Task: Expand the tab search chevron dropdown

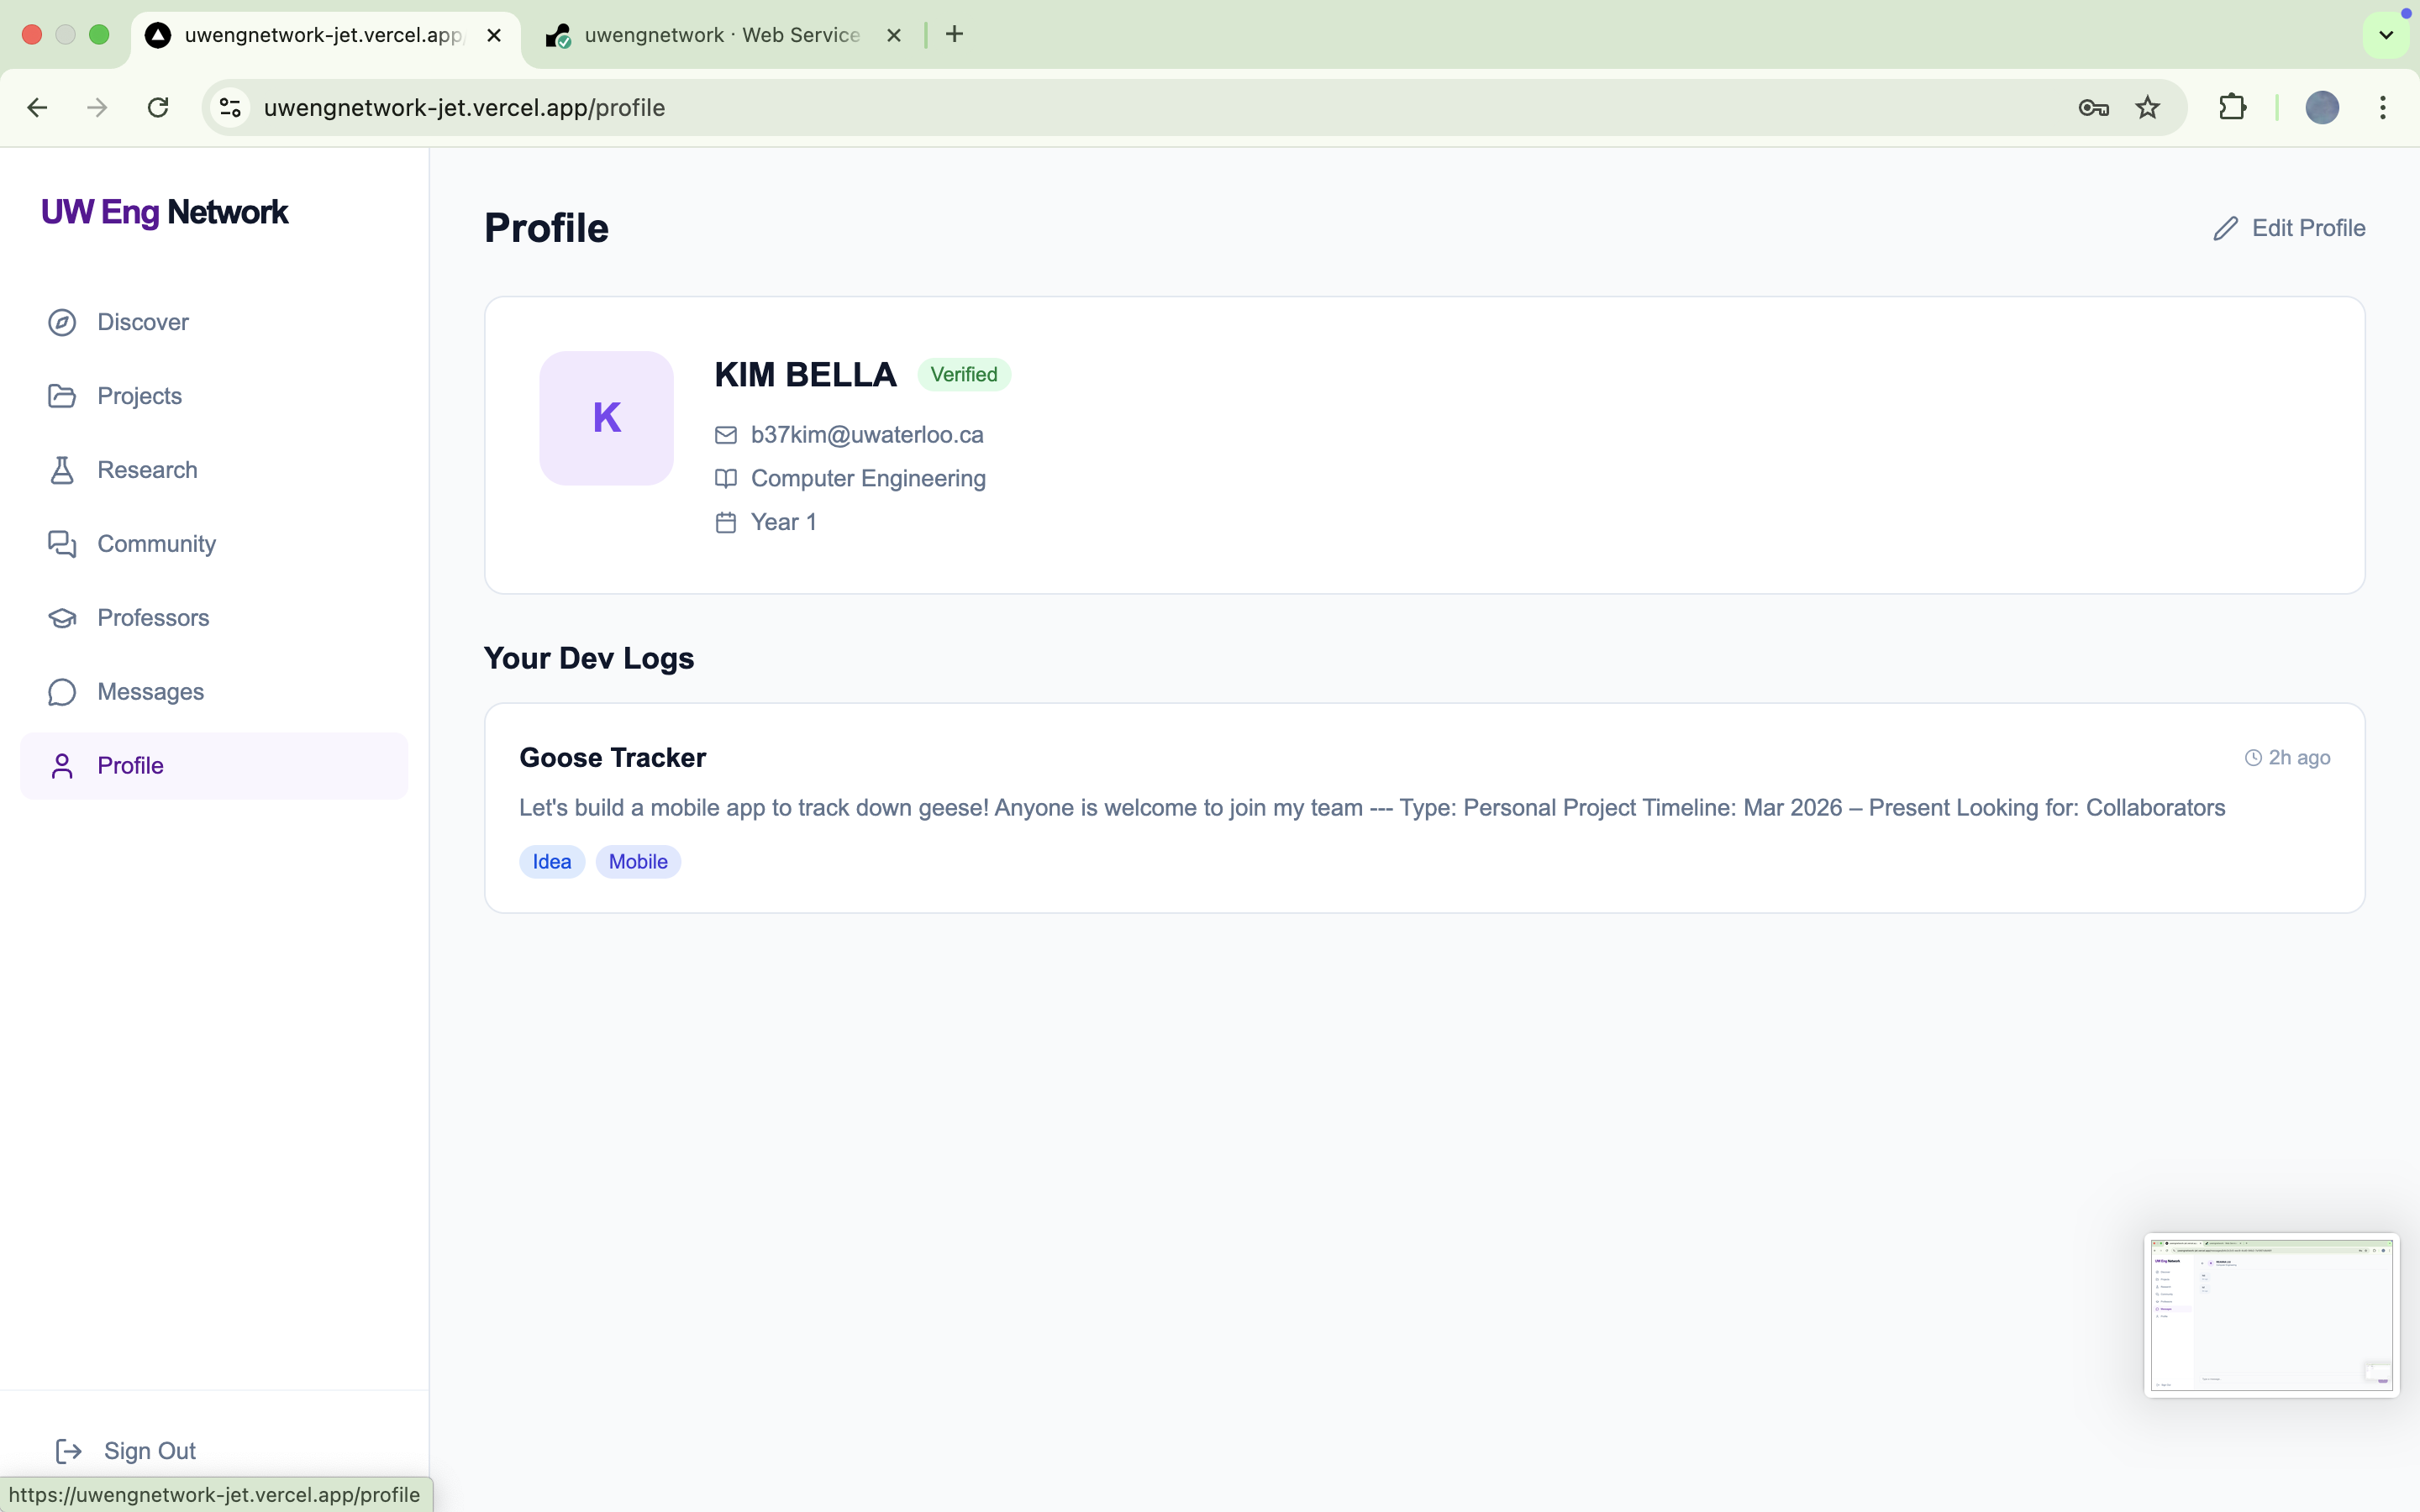Action: click(2386, 35)
